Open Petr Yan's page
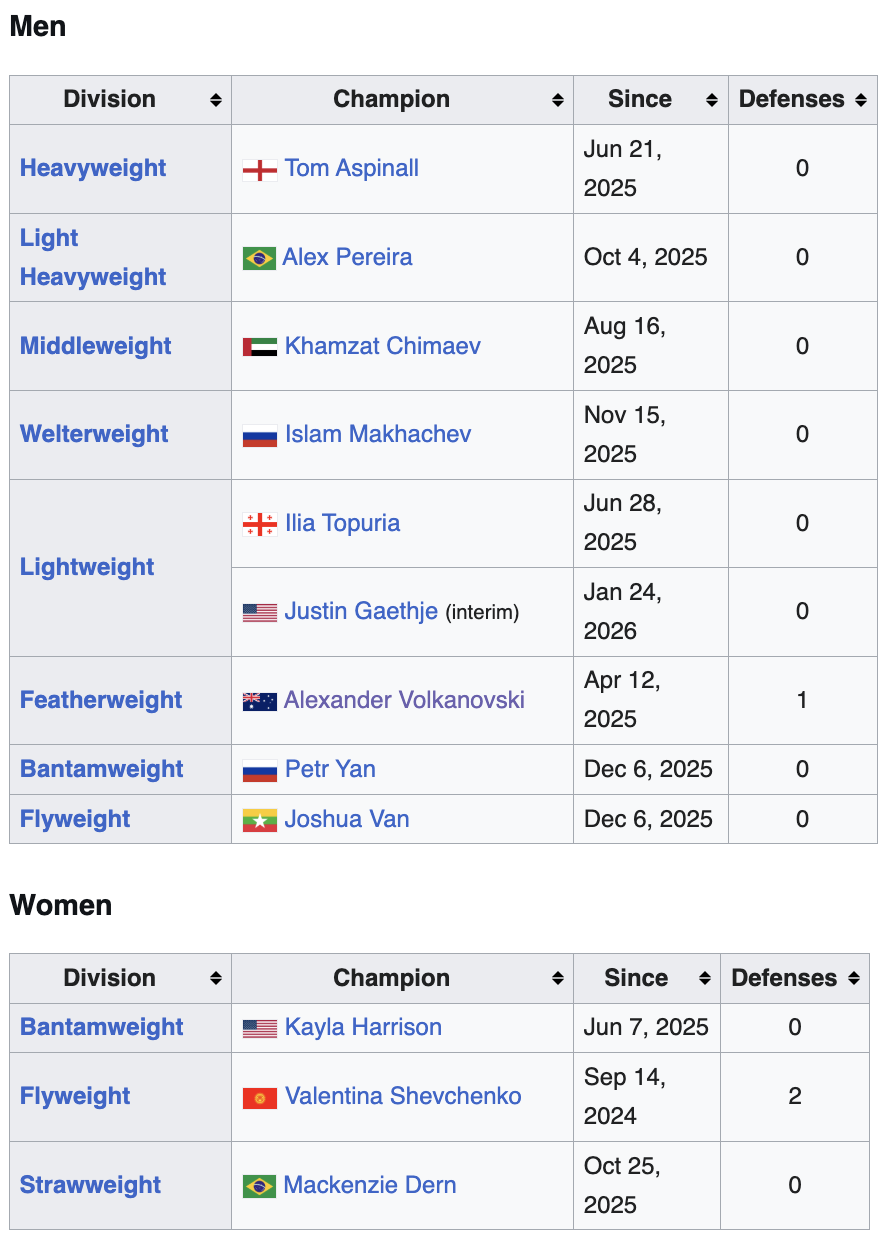The image size is (878, 1248). [330, 770]
